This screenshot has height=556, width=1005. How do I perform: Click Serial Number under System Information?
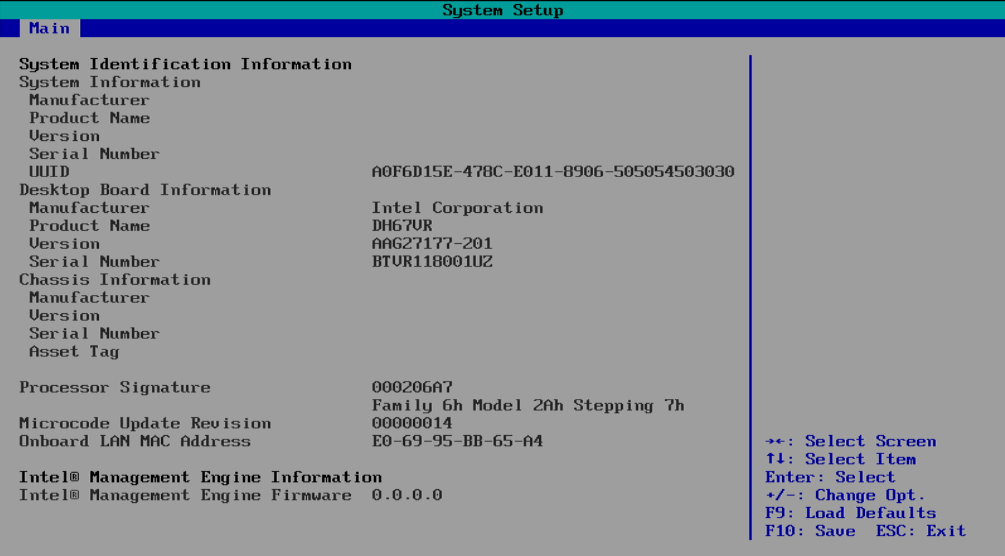94,154
